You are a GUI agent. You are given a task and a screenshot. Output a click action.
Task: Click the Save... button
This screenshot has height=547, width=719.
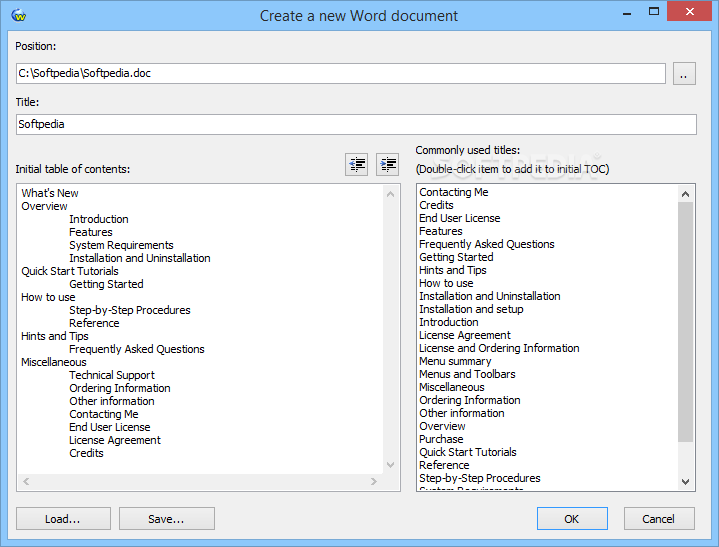point(166,519)
